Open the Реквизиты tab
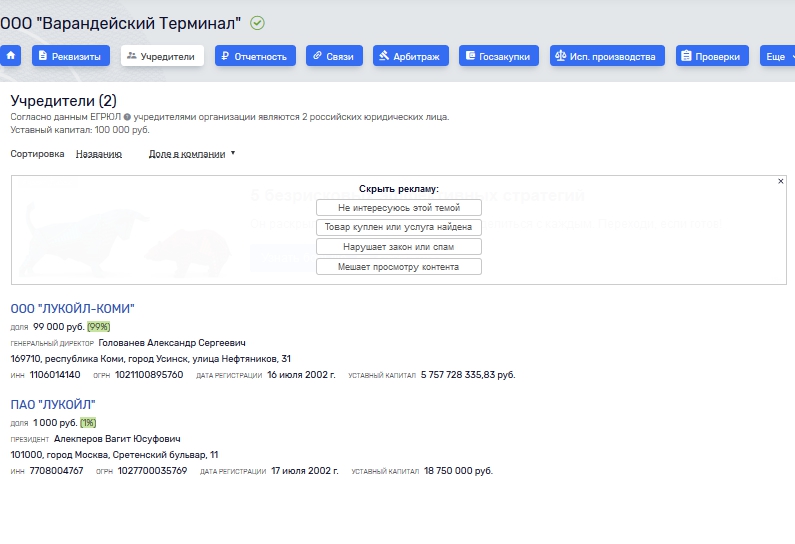795x544 pixels. [x=70, y=56]
